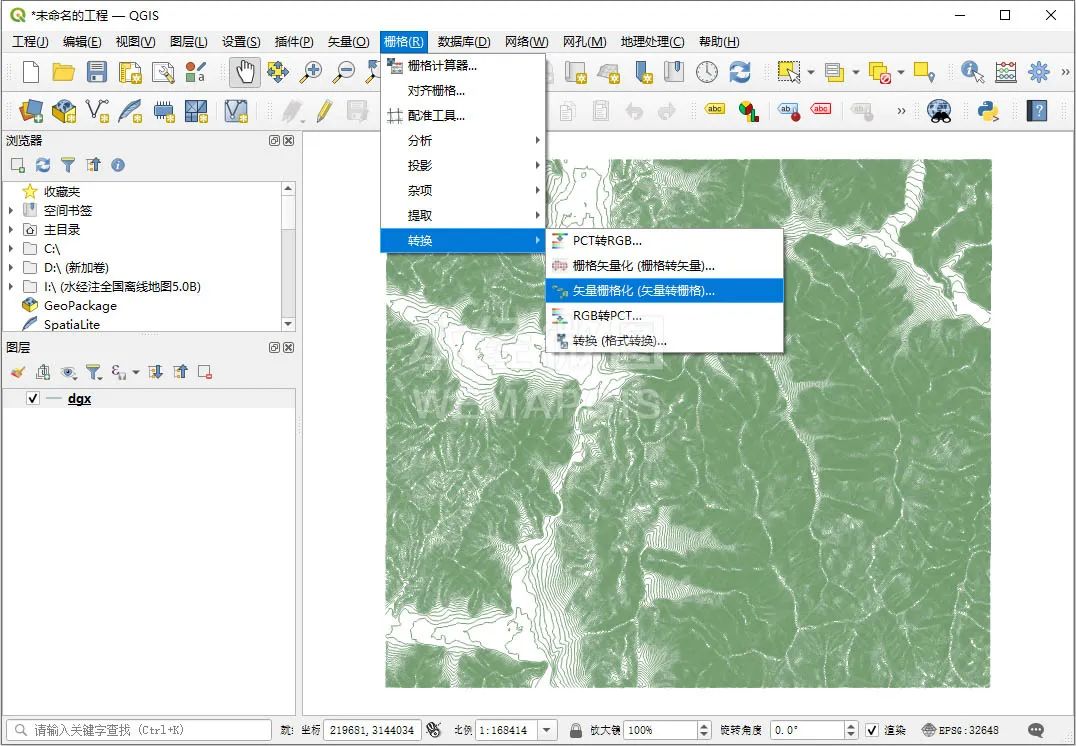Choose 转换 (格式转换) menu item
The height and width of the screenshot is (746, 1076).
point(664,340)
